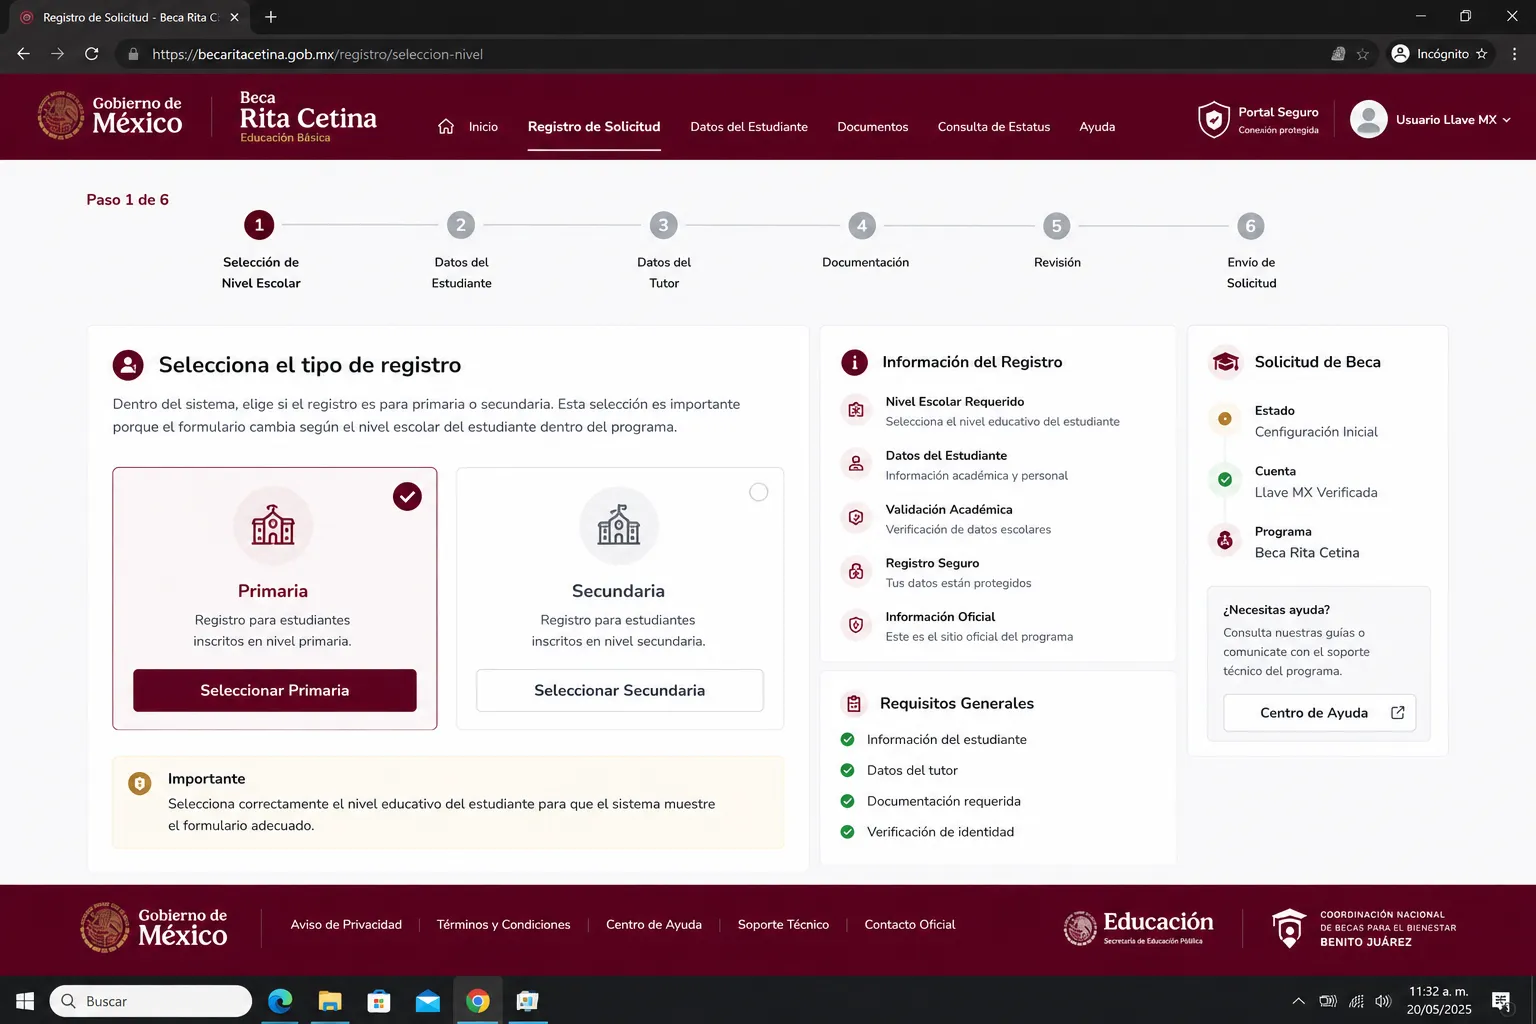Click the Información del estudiante check mark
Screen dimensions: 1536x1024
(x=847, y=739)
